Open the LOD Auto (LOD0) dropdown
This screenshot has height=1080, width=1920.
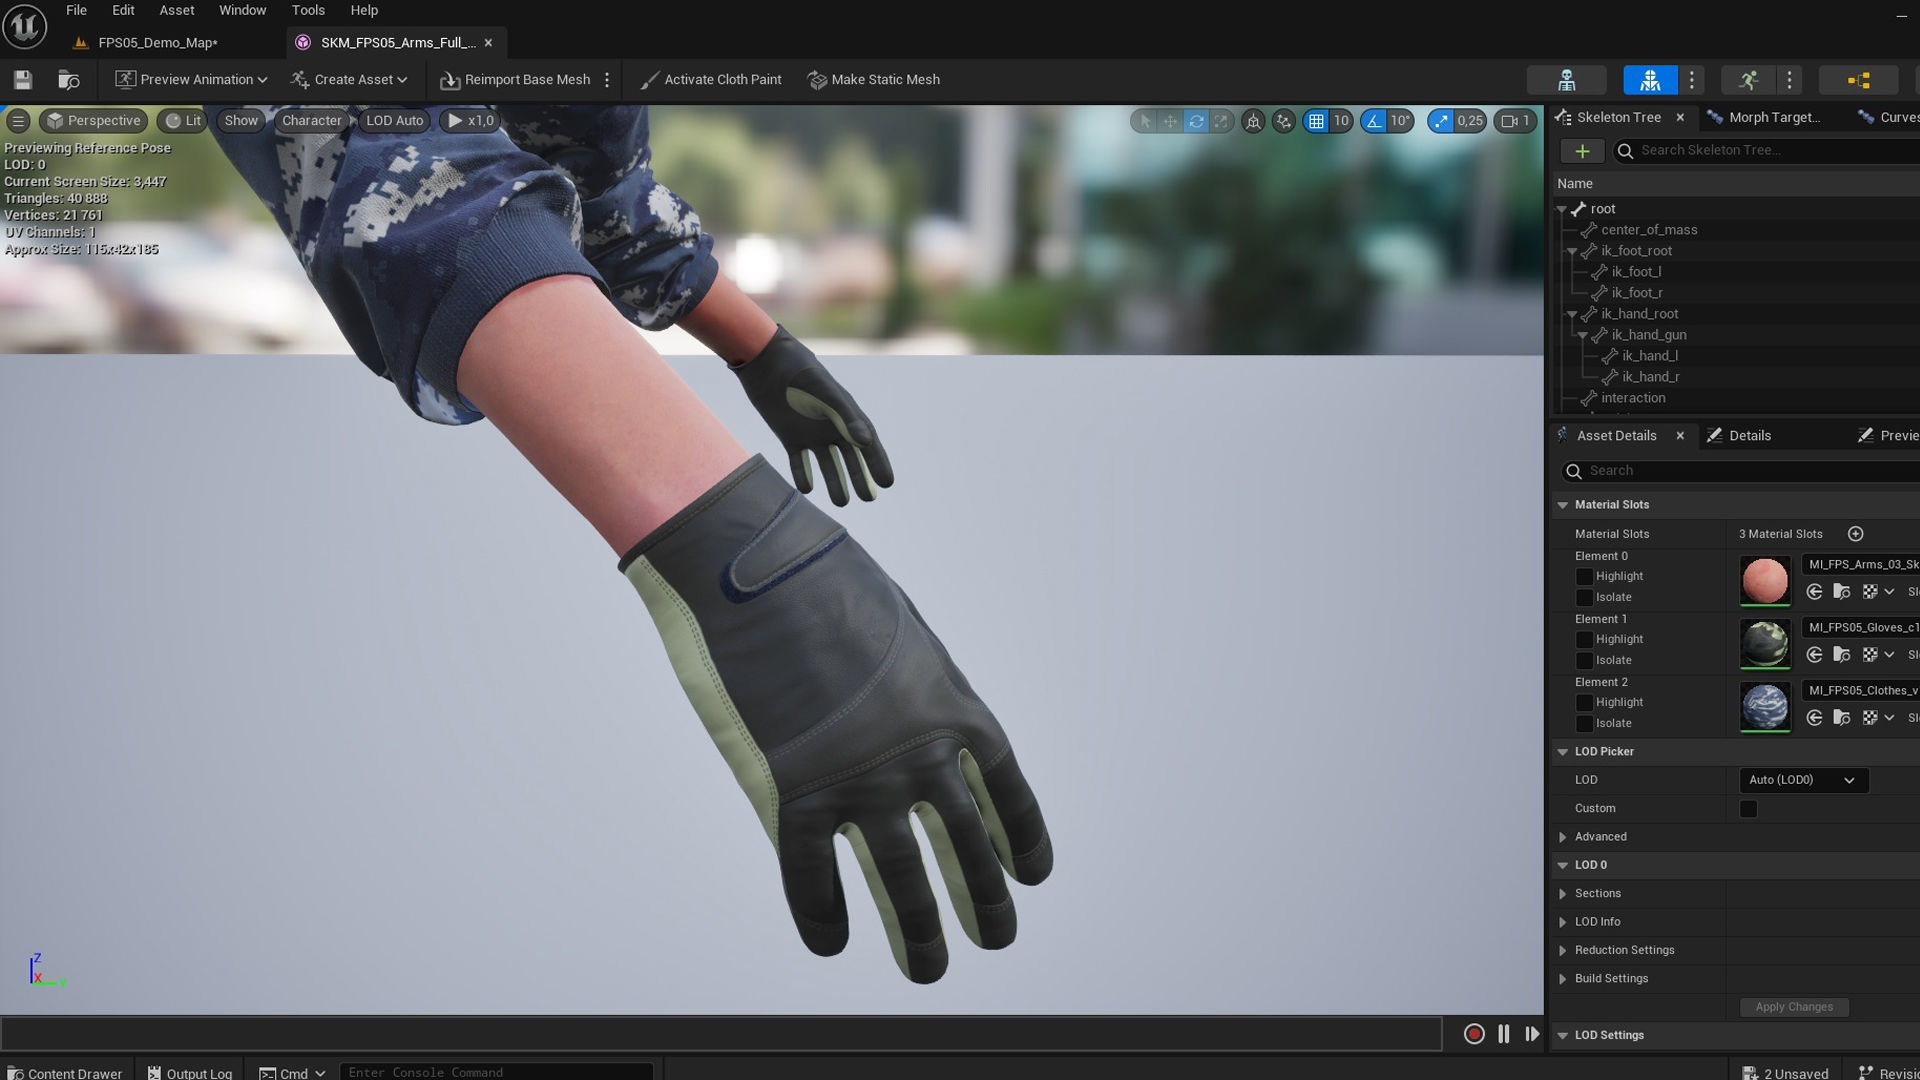coord(1803,780)
